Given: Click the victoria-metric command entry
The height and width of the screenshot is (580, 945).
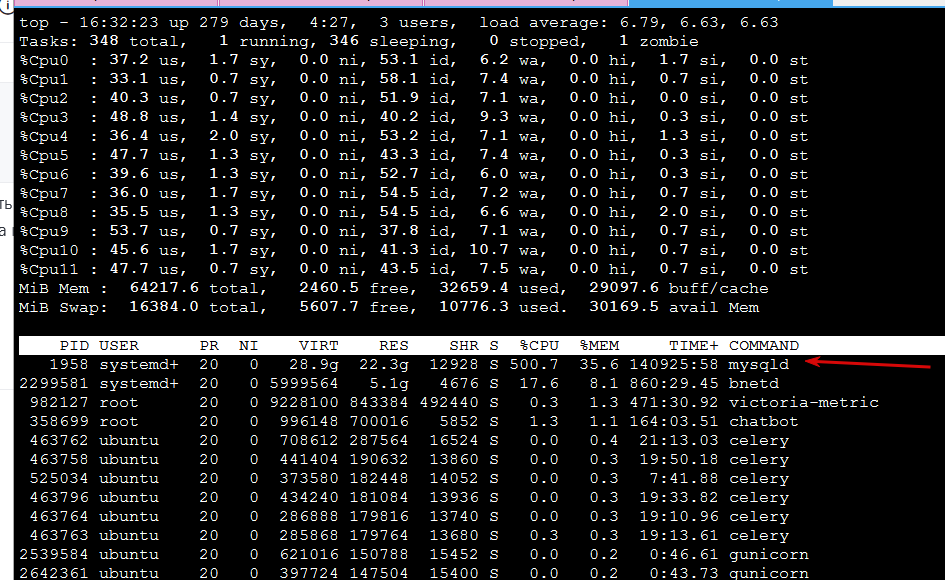Looking at the screenshot, I should point(803,402).
